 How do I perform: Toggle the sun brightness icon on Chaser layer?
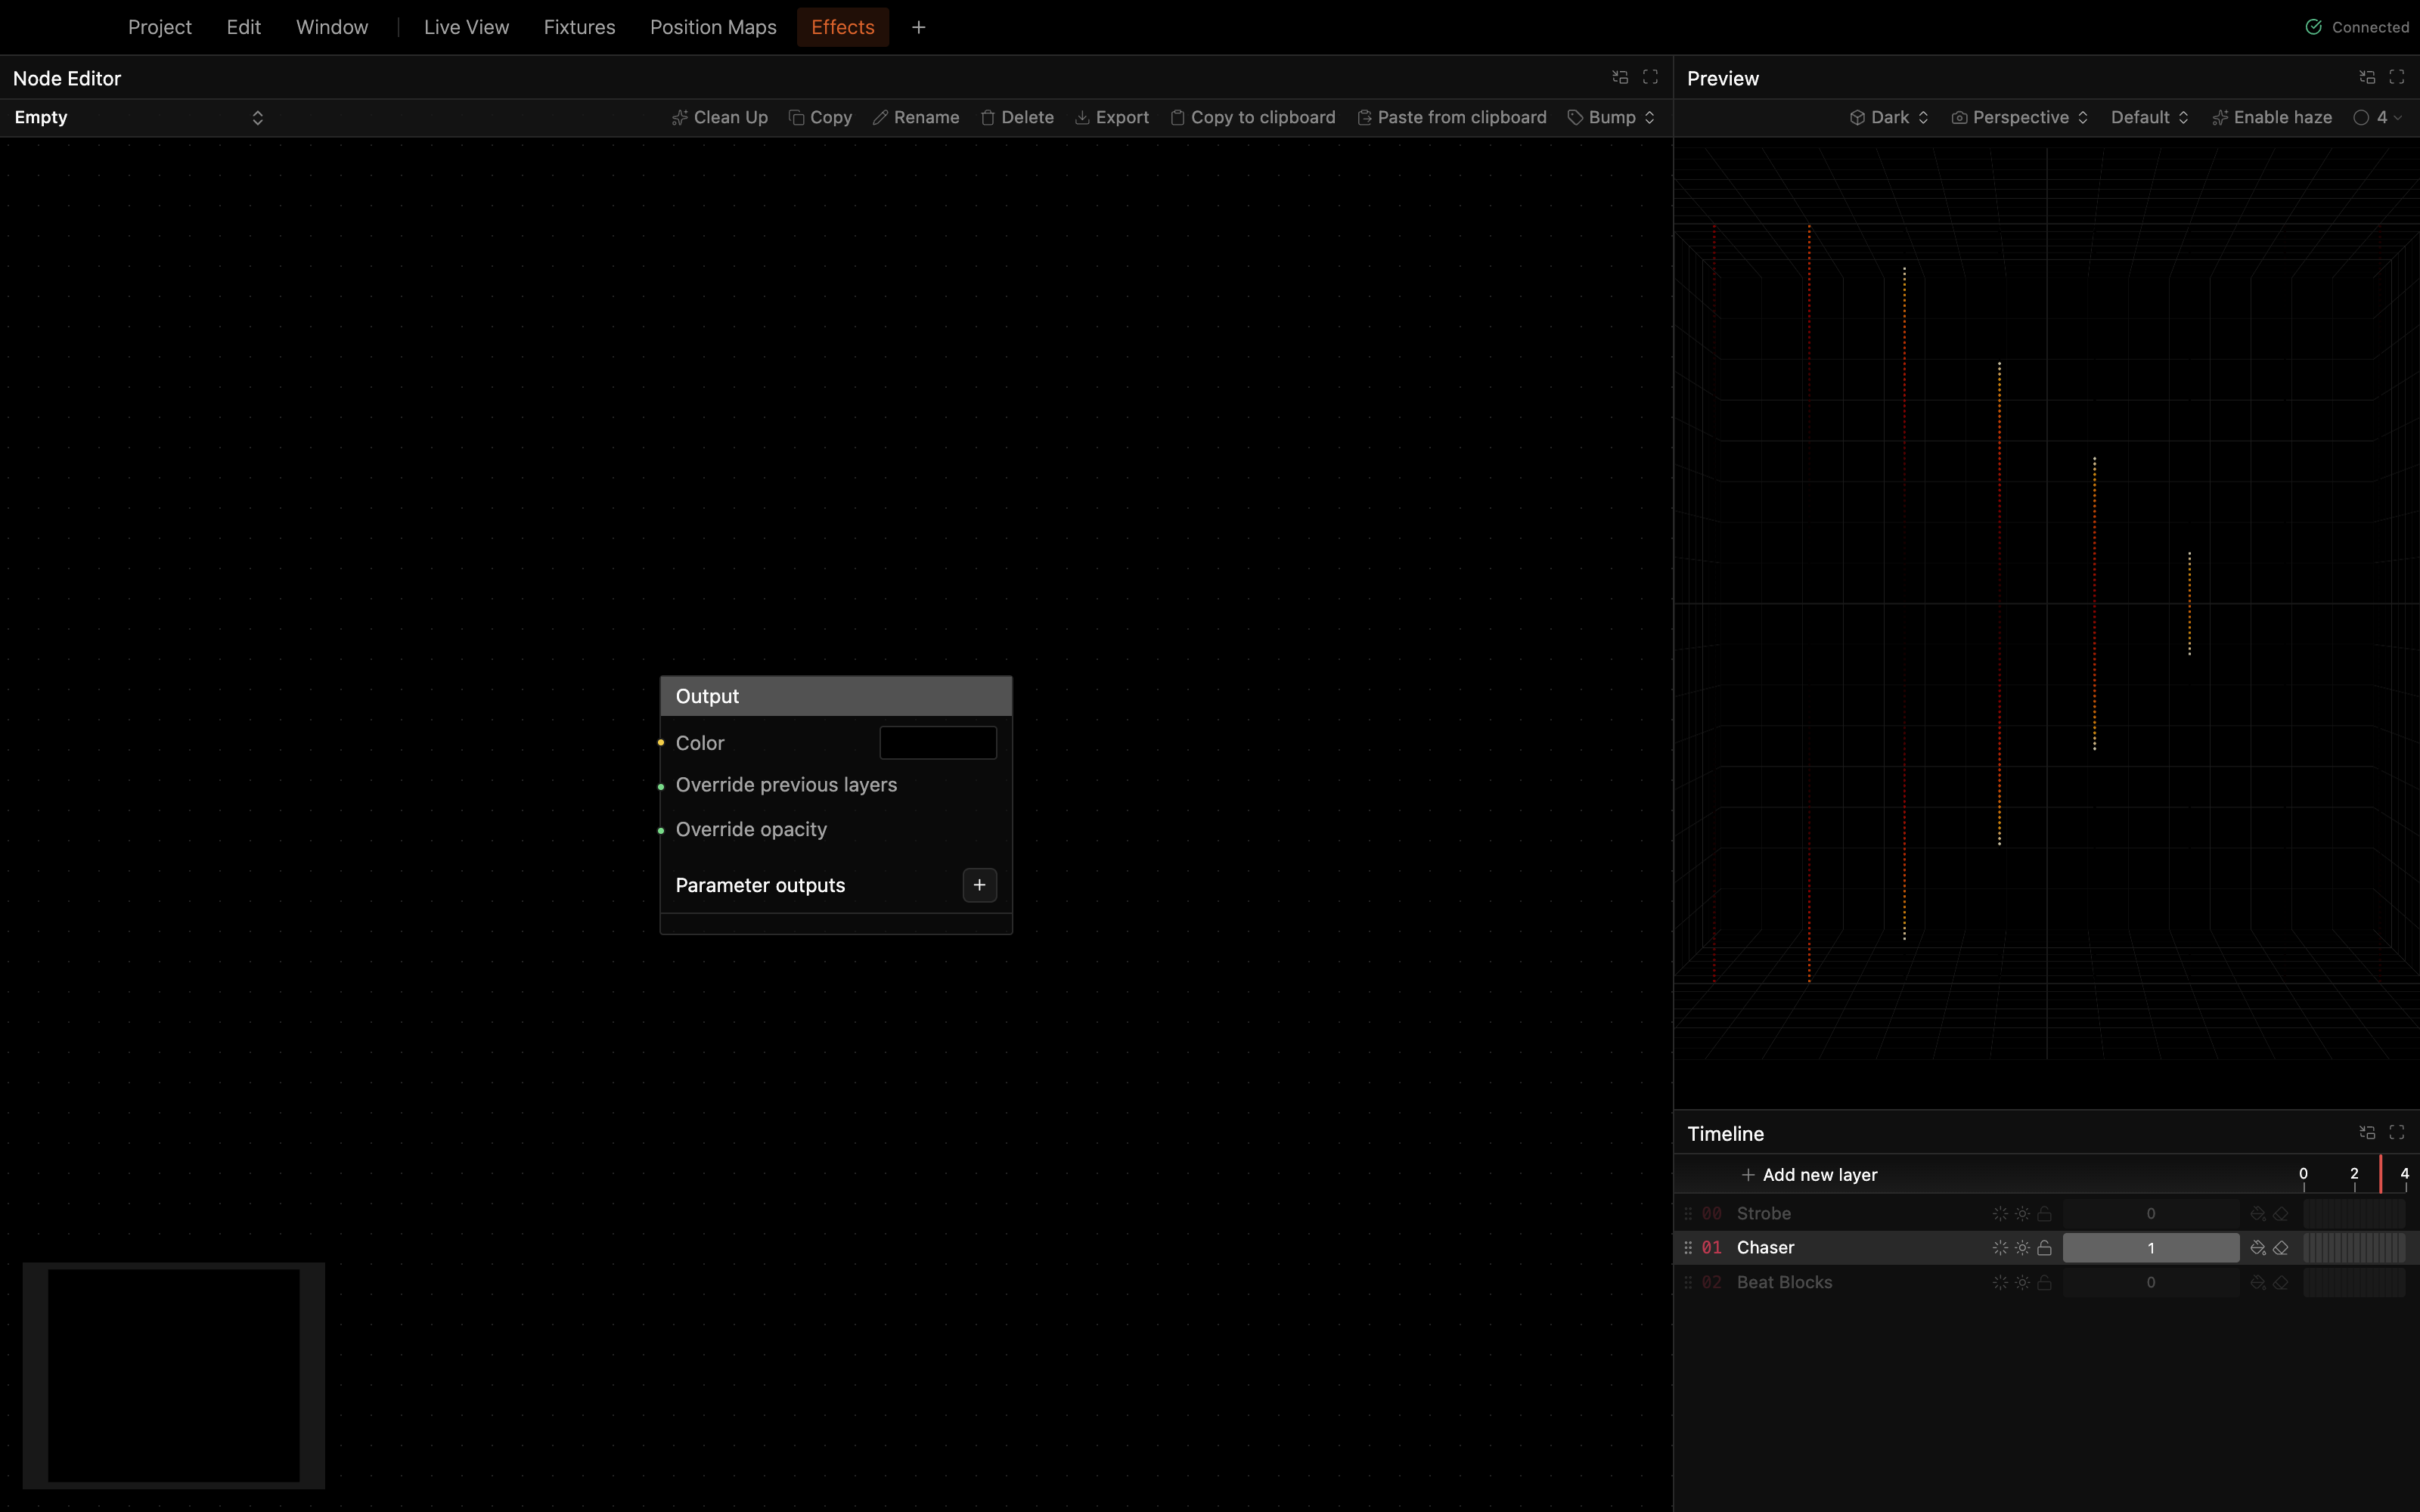[2022, 1248]
